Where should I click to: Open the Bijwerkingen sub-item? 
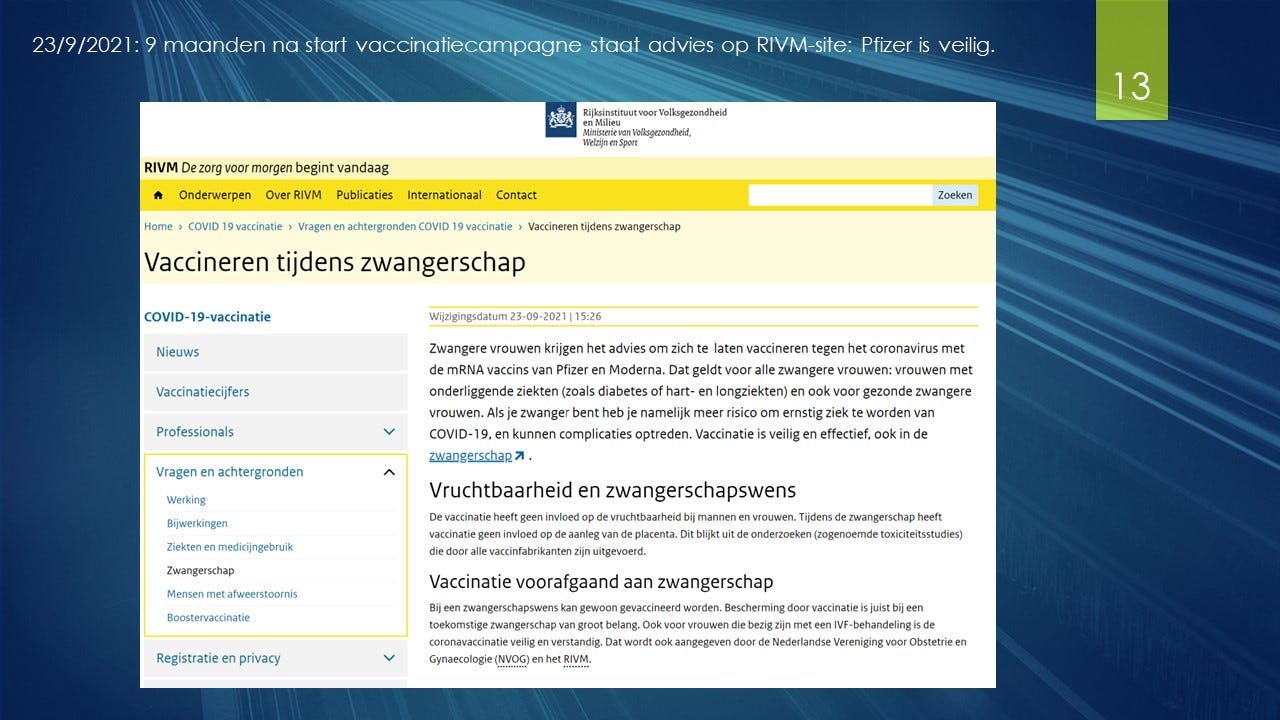click(x=197, y=523)
